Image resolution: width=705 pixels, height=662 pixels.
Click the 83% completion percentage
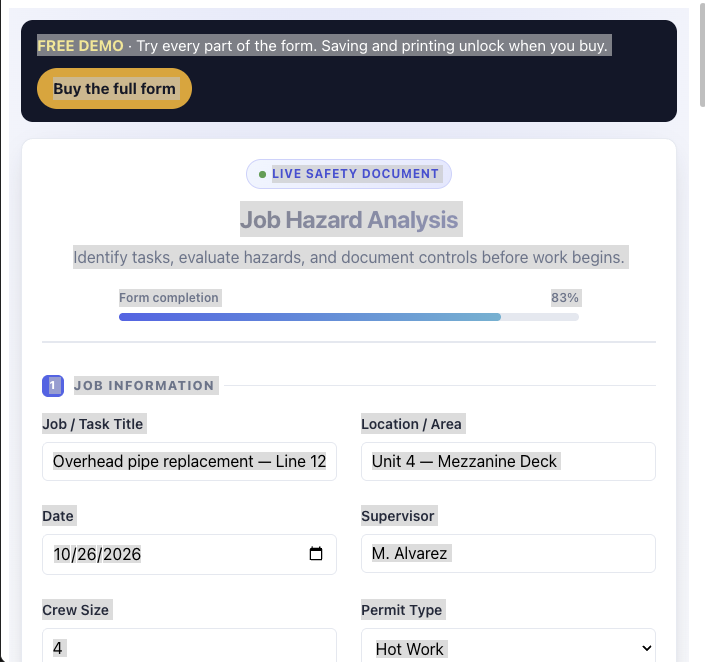[565, 298]
